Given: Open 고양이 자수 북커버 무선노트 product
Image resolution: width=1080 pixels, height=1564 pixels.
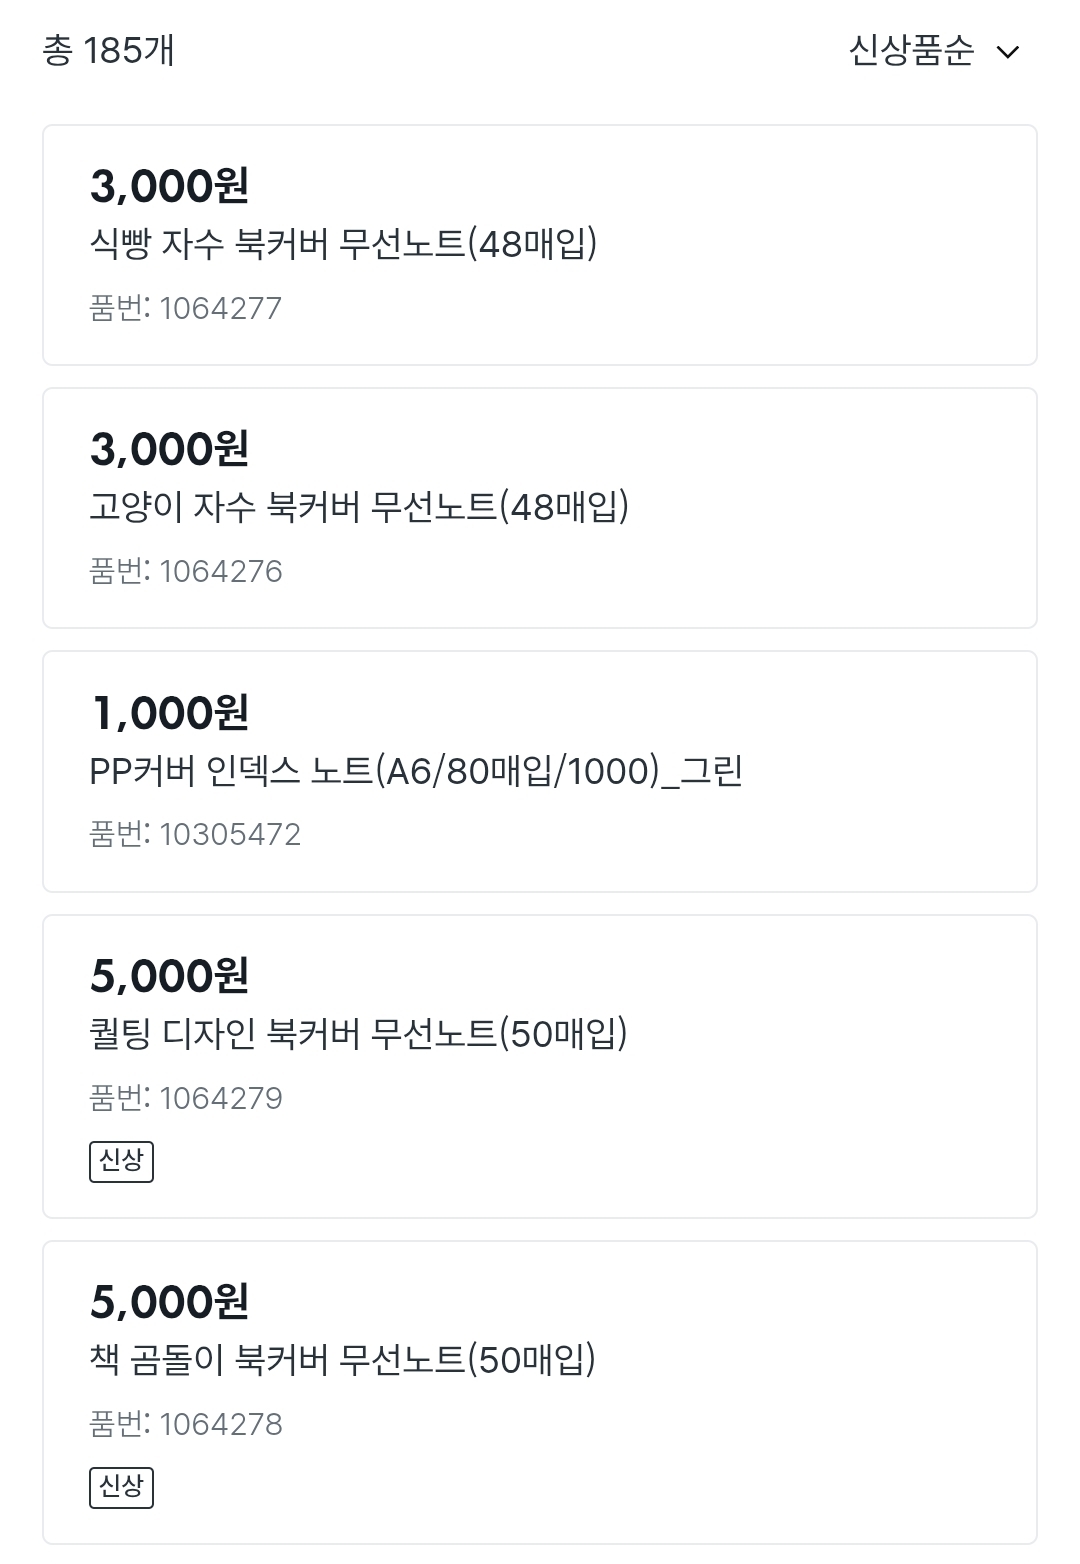Looking at the screenshot, I should [x=359, y=507].
